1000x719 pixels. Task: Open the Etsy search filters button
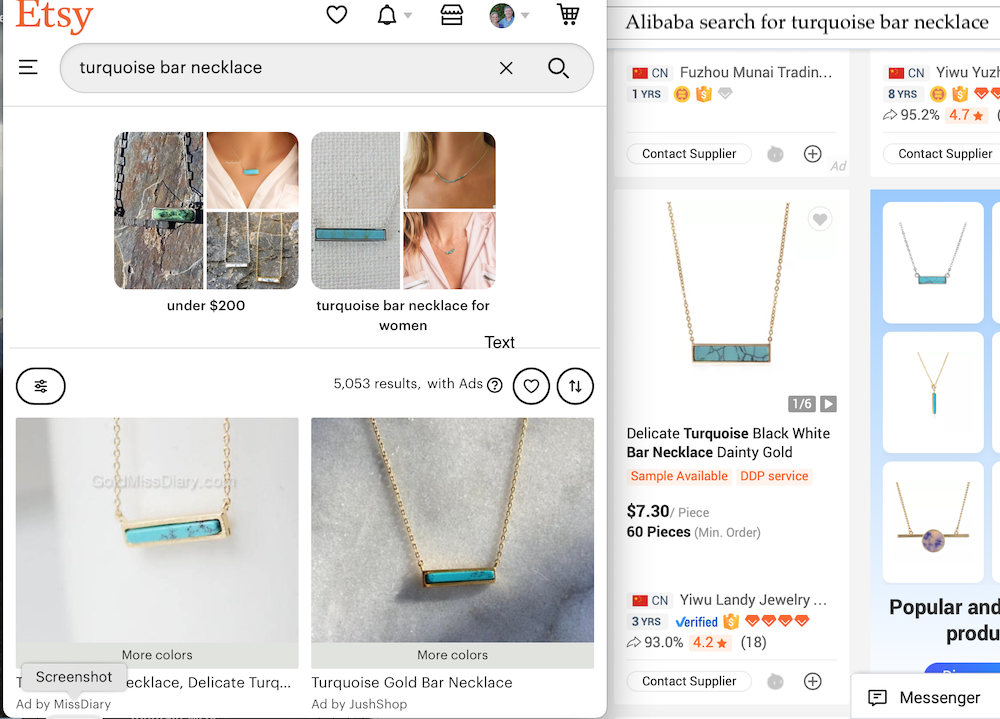pyautogui.click(x=41, y=386)
